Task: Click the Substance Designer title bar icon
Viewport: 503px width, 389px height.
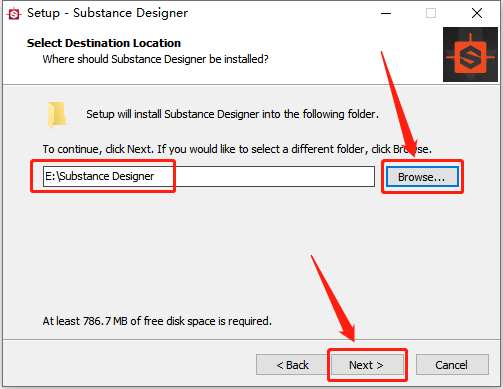Action: tap(14, 14)
